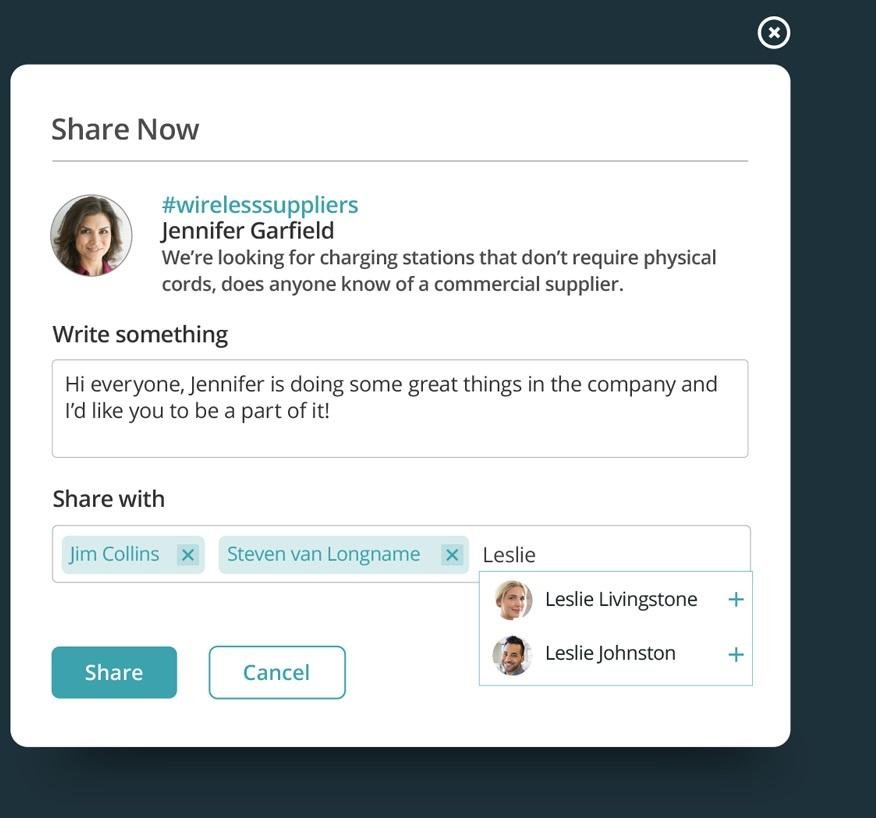
Task: Choose Leslie Johnston from the suggestions
Action: (x=610, y=654)
